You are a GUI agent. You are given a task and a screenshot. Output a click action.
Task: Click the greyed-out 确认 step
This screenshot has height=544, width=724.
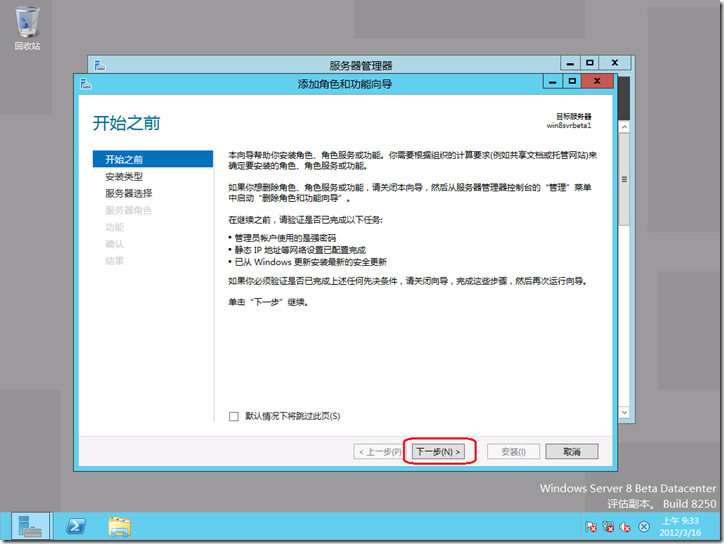coord(115,244)
